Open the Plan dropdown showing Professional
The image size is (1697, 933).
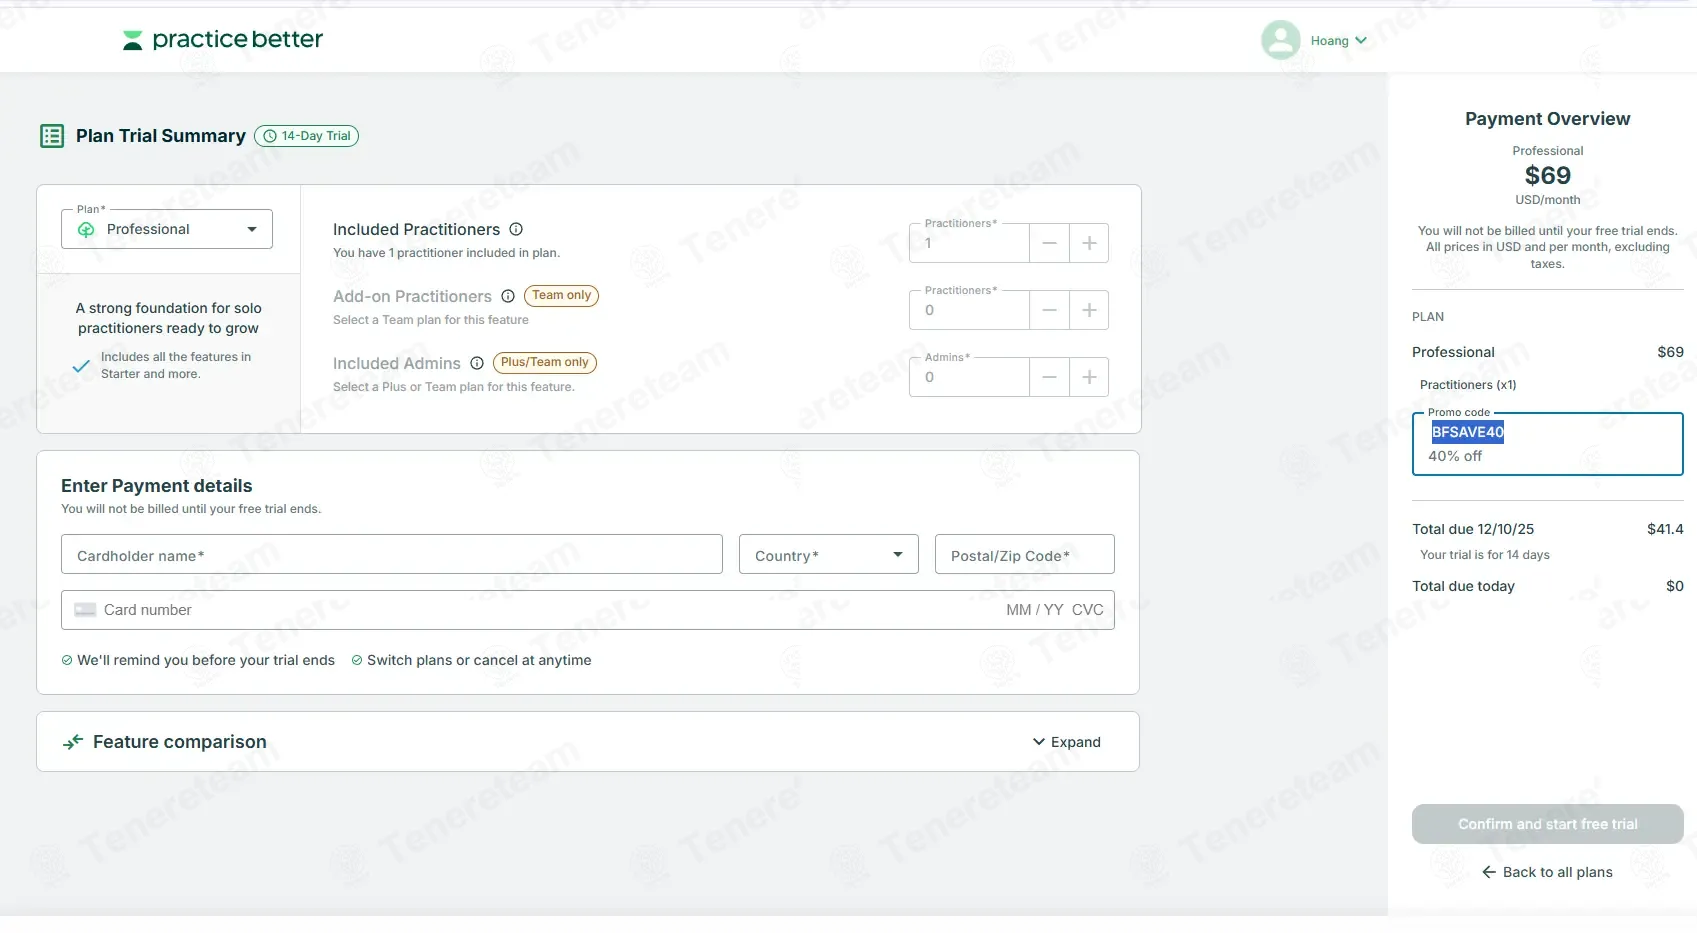pos(167,229)
